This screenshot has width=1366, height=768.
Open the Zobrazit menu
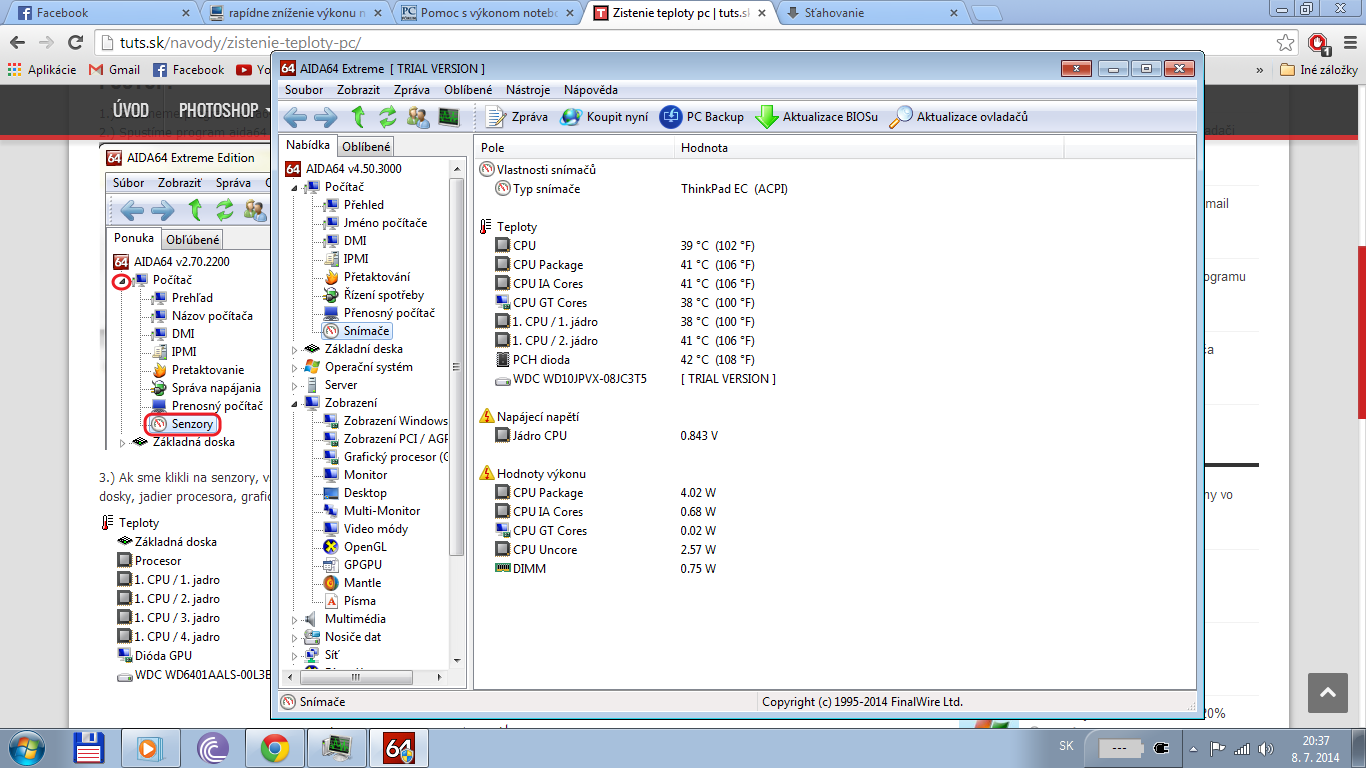[359, 90]
